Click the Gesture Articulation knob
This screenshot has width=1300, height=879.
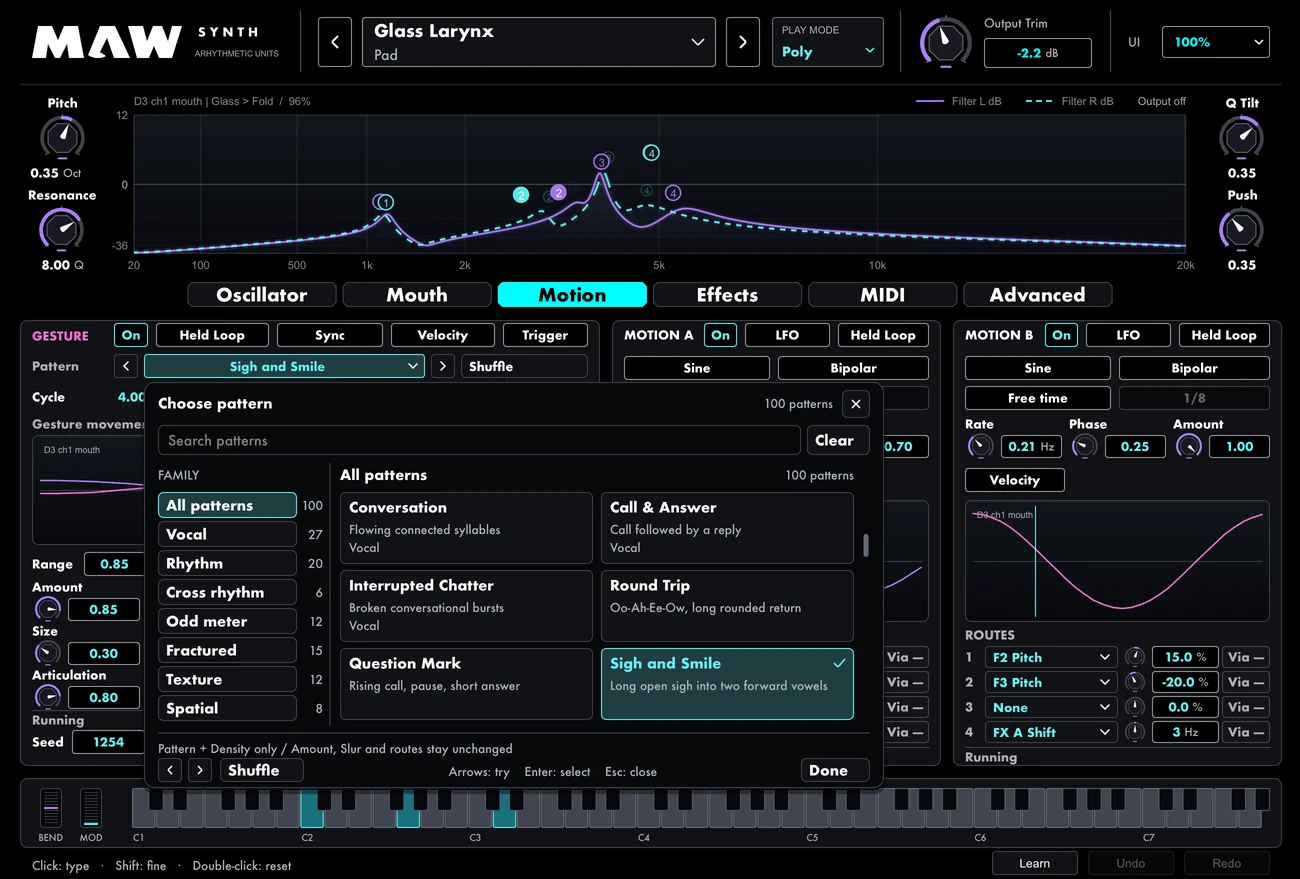(x=47, y=697)
